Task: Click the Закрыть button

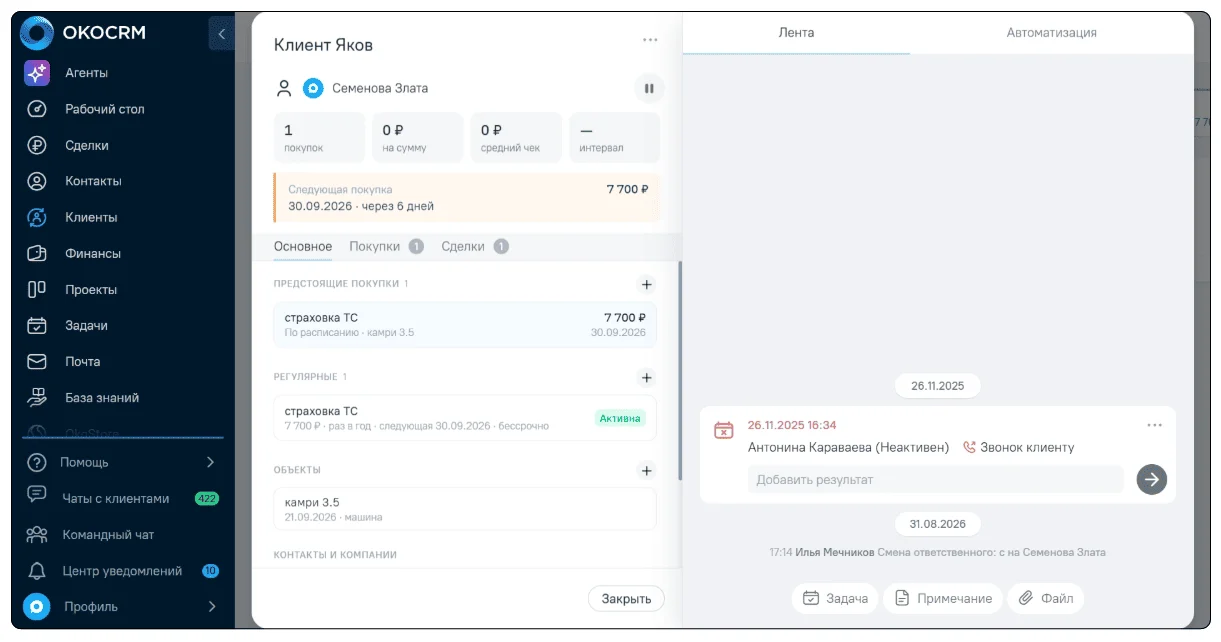Action: tap(626, 599)
